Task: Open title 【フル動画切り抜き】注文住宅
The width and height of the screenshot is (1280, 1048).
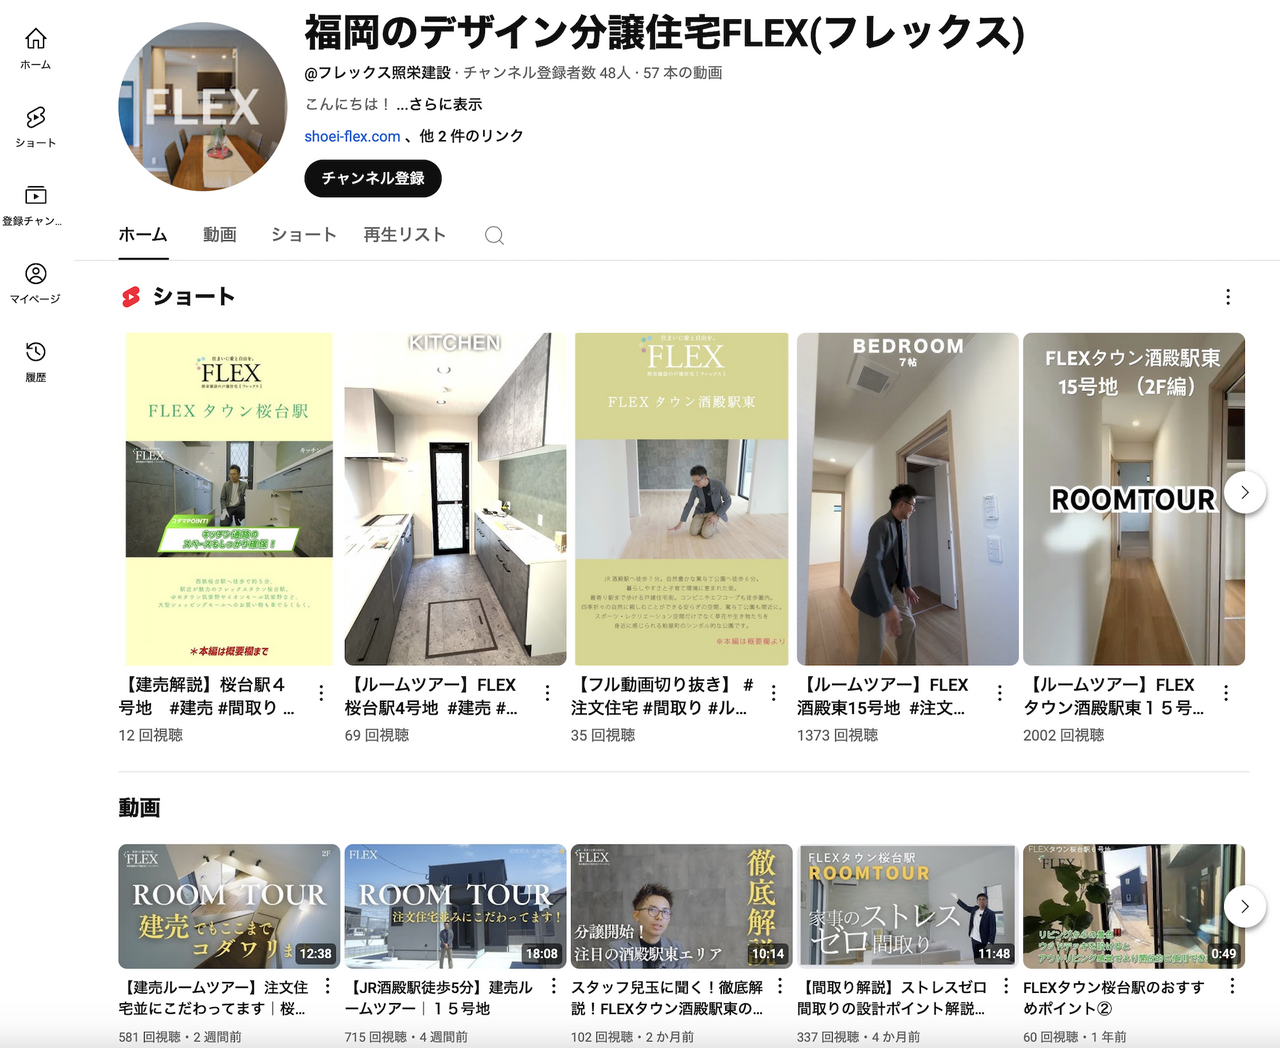Action: (x=662, y=696)
